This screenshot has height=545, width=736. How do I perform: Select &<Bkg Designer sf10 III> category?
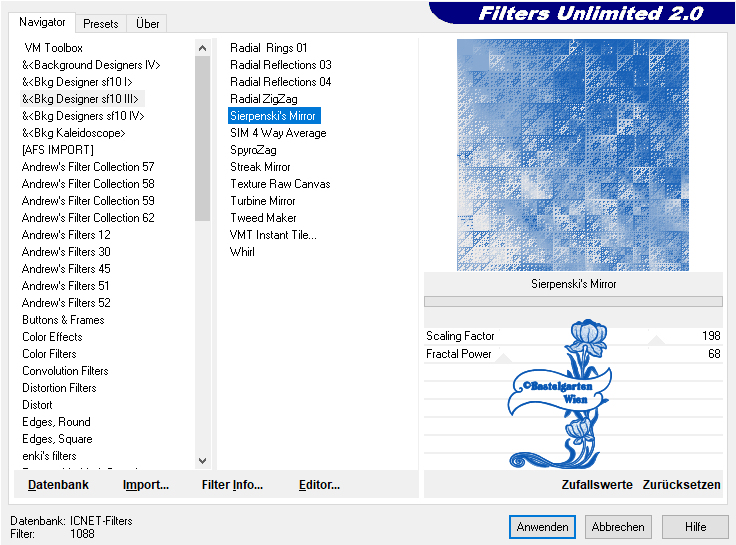(80, 99)
